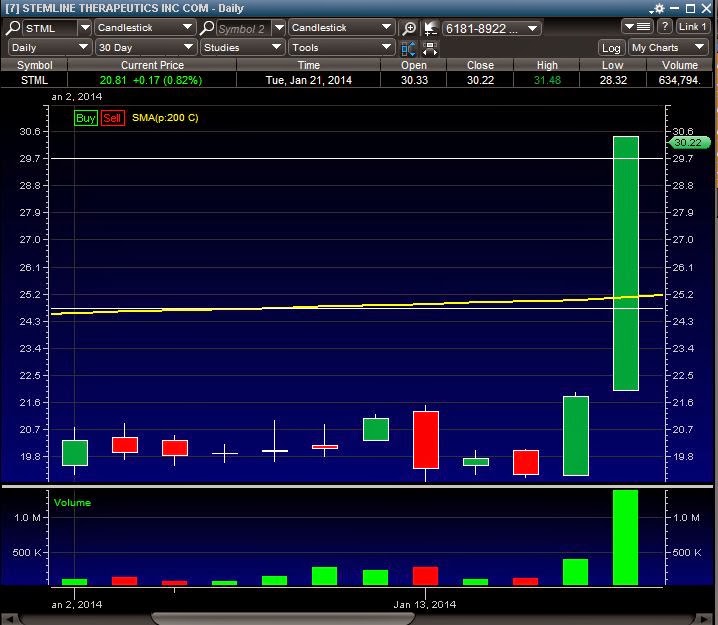The height and width of the screenshot is (625, 718).
Task: Click the magnifier icon beside Symbol 2
Action: point(207,28)
